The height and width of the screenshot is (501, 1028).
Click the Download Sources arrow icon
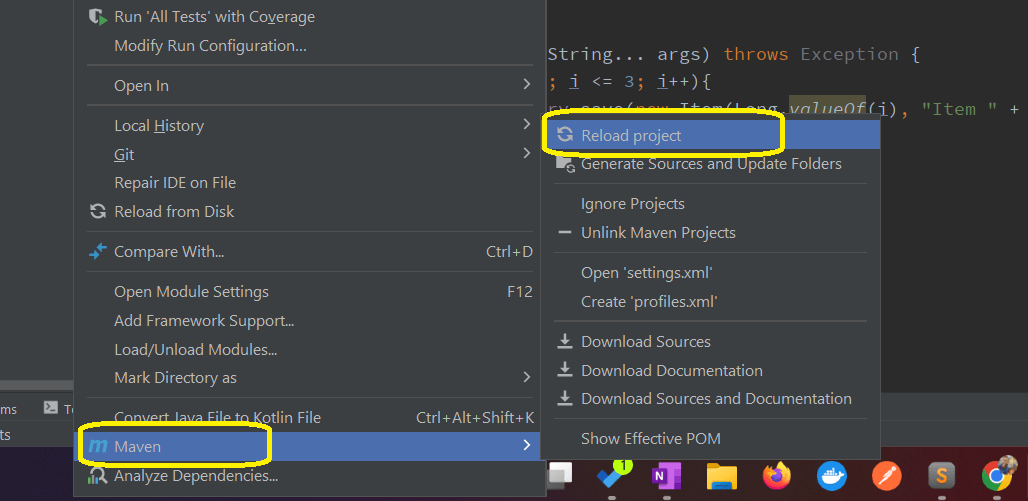[x=564, y=341]
